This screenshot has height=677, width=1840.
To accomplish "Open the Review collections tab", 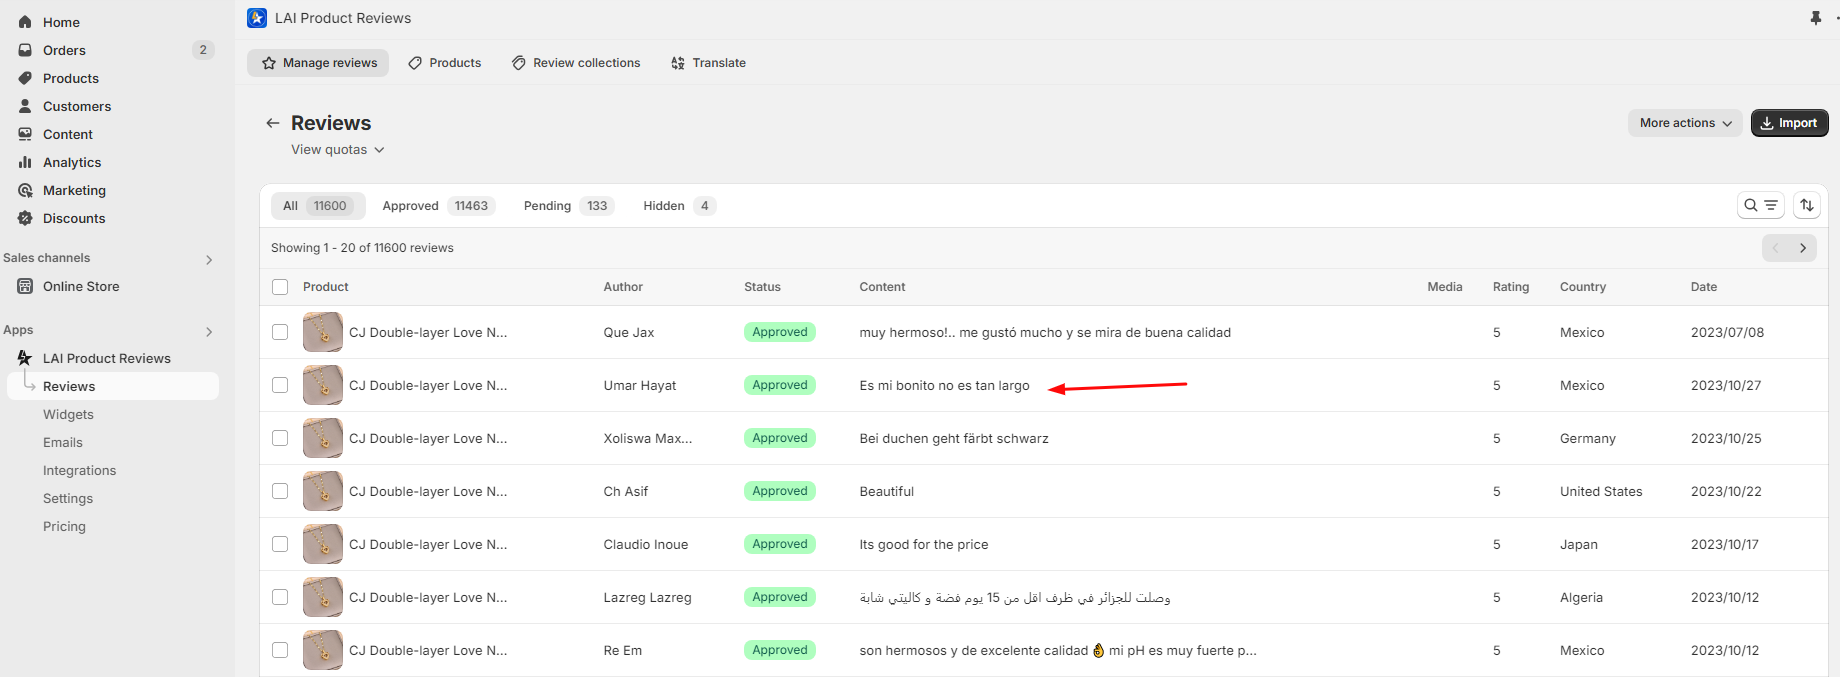I will pos(576,63).
